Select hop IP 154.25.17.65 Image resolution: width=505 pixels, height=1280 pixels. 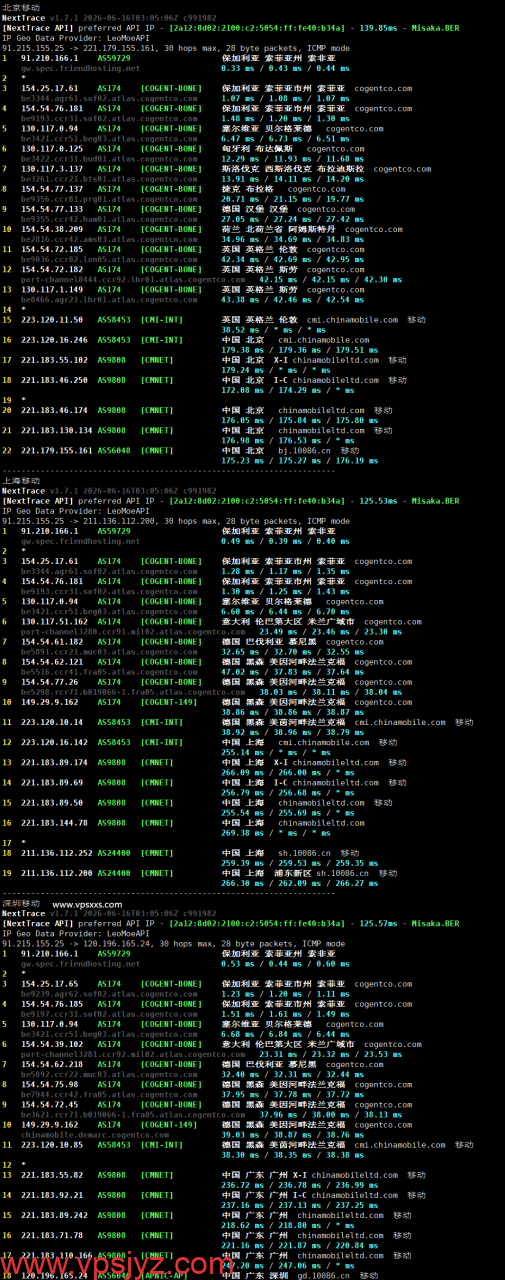(x=50, y=984)
